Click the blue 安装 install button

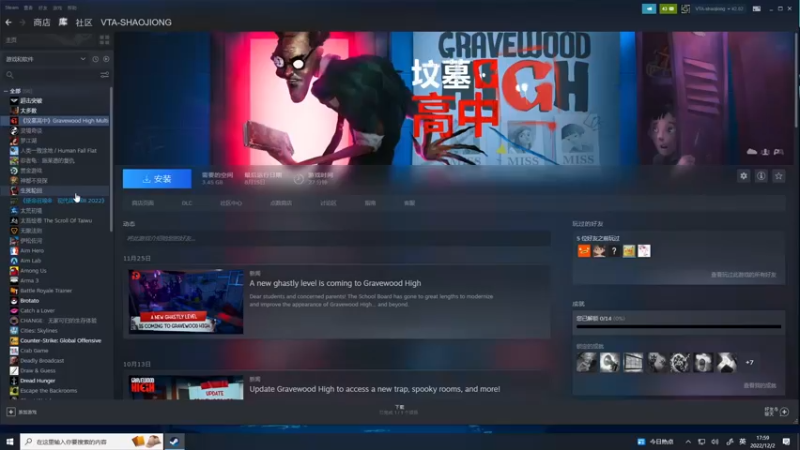157,179
